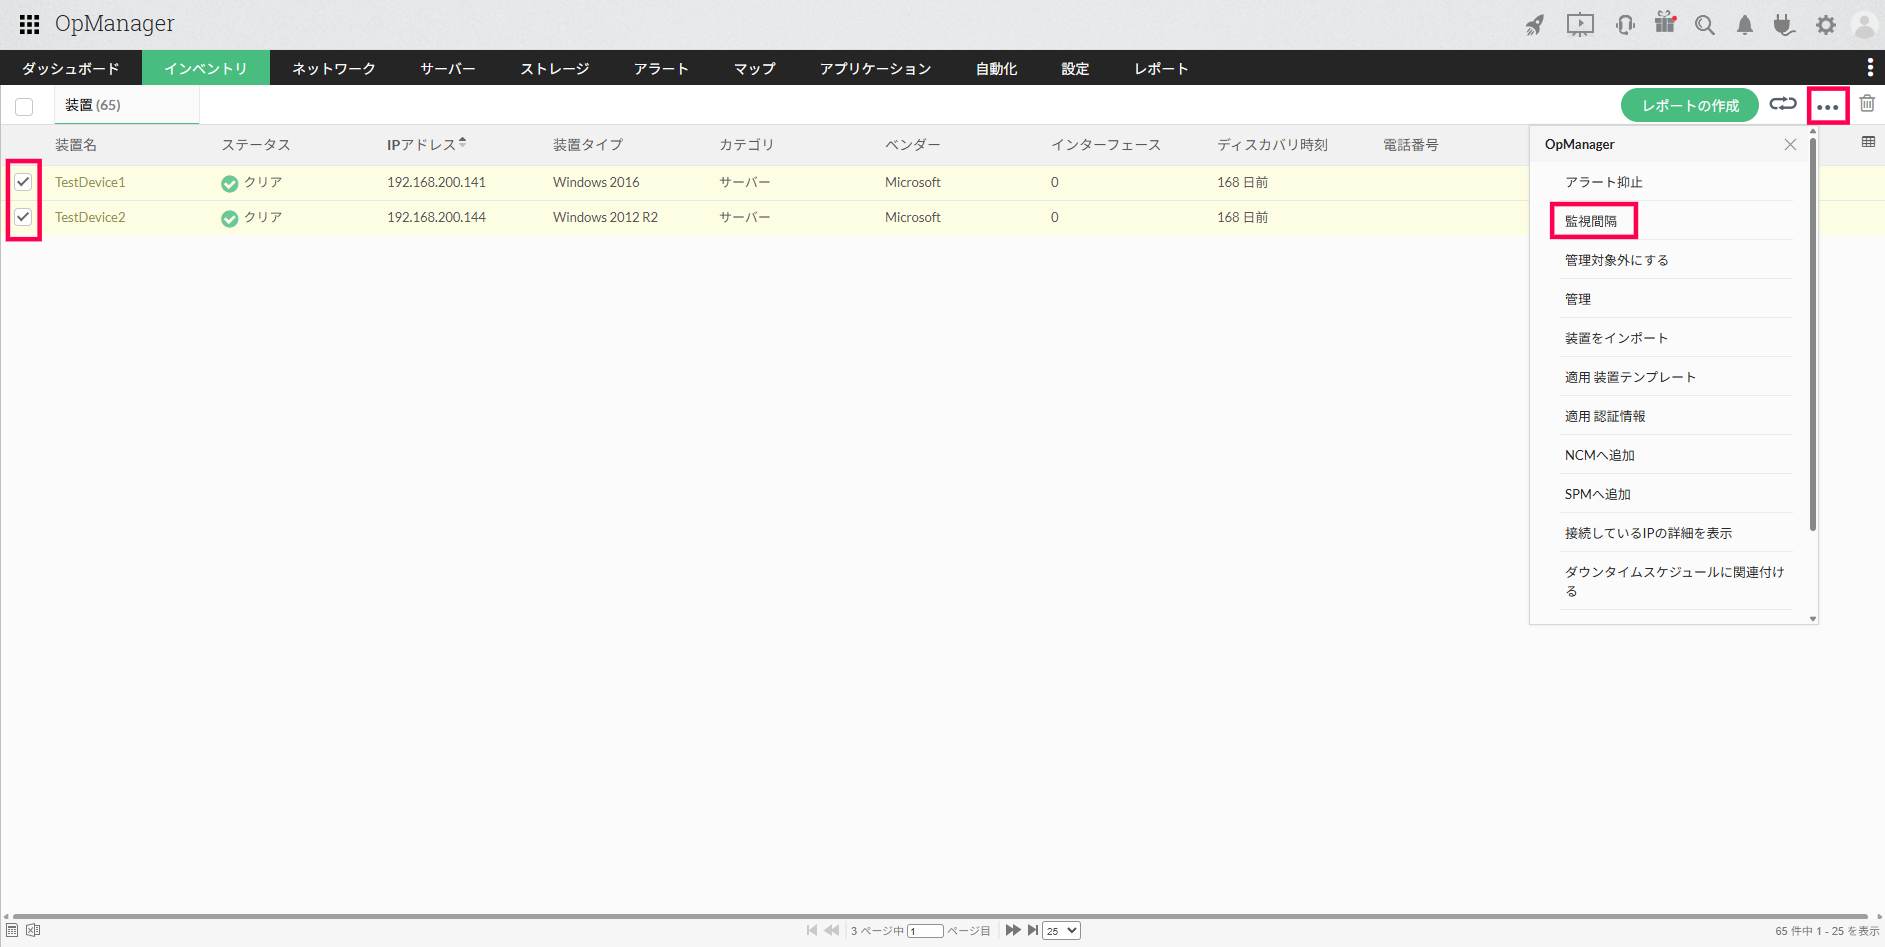This screenshot has width=1885, height=947.
Task: Close the OpManager actions panel
Action: [x=1790, y=145]
